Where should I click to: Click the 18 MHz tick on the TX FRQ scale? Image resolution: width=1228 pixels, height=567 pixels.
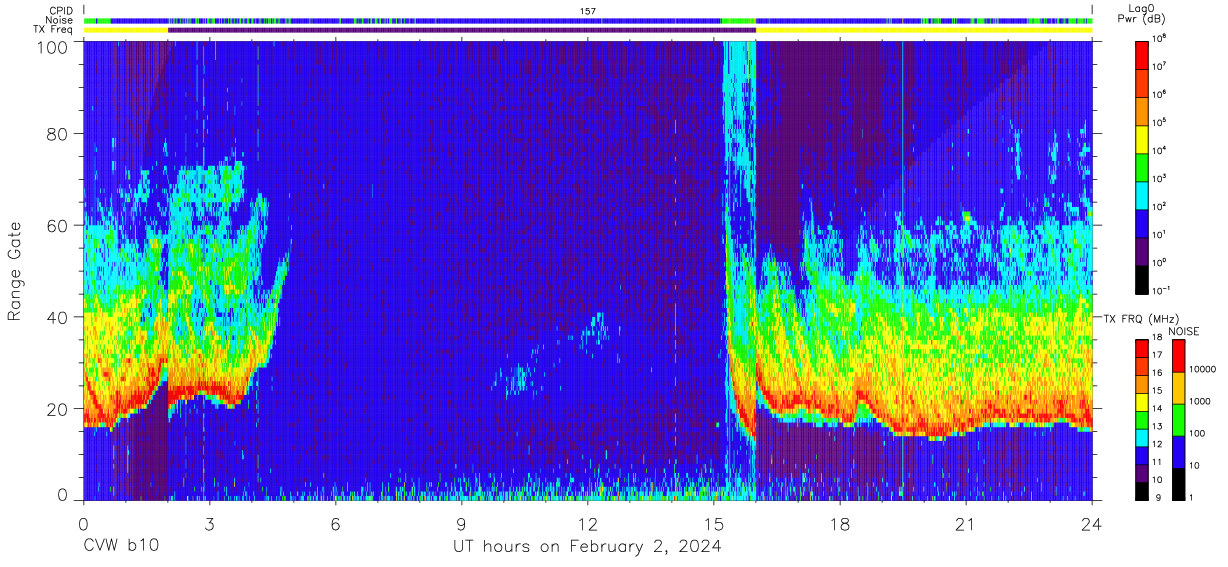tap(1159, 339)
